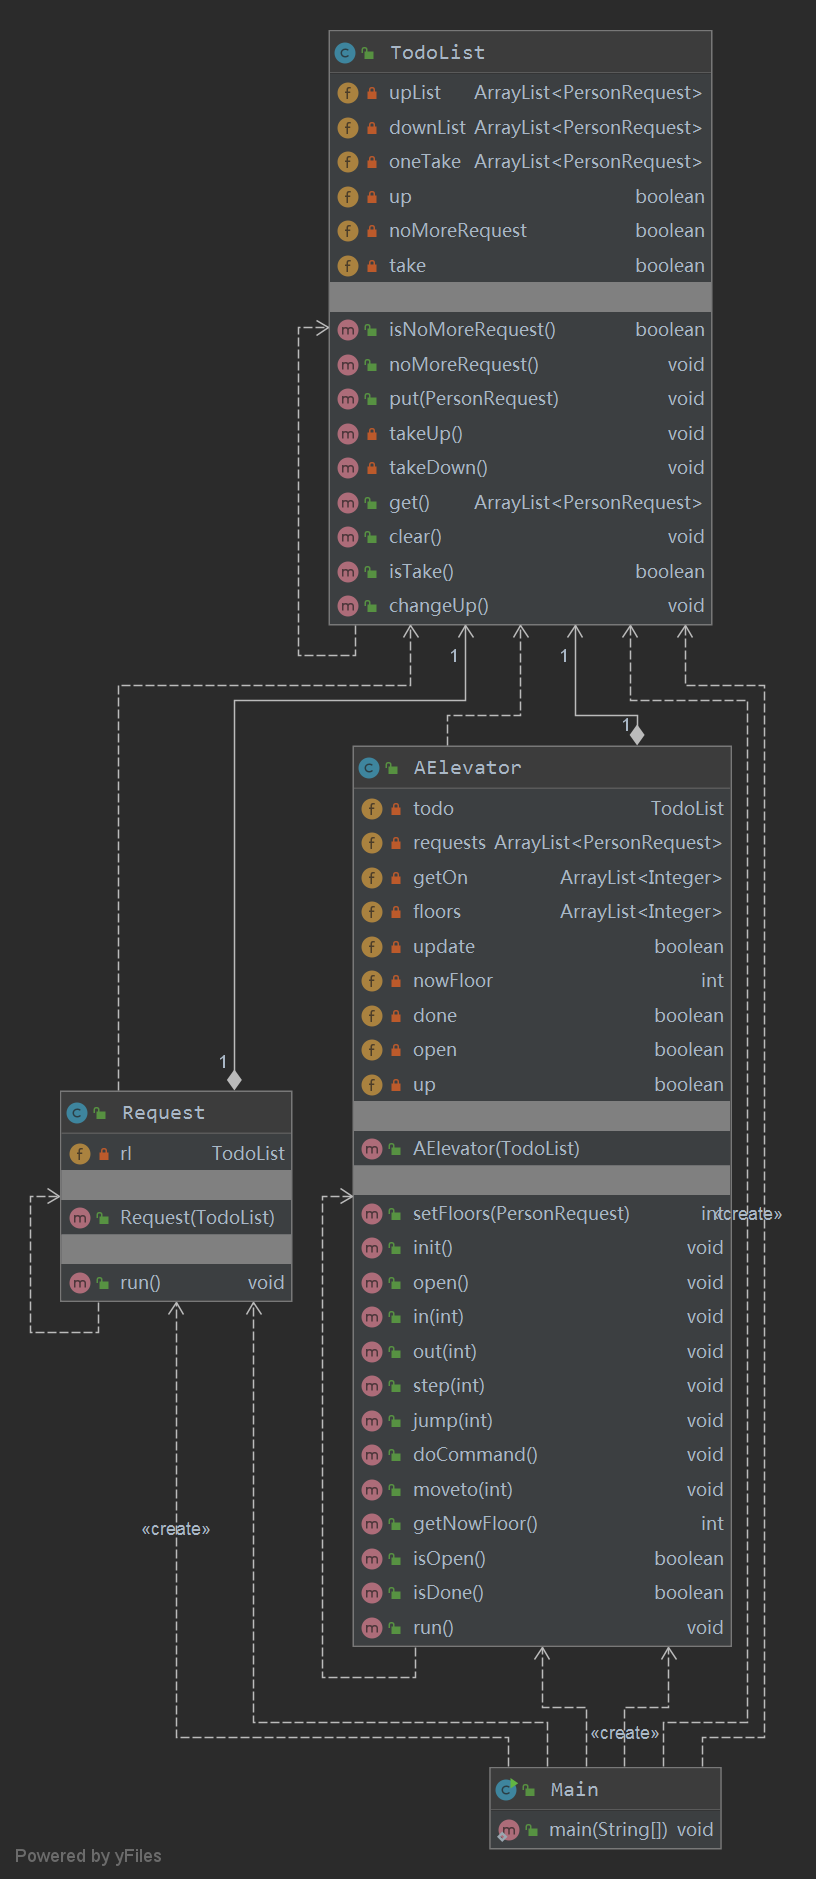Click the AElevator class icon

369,768
